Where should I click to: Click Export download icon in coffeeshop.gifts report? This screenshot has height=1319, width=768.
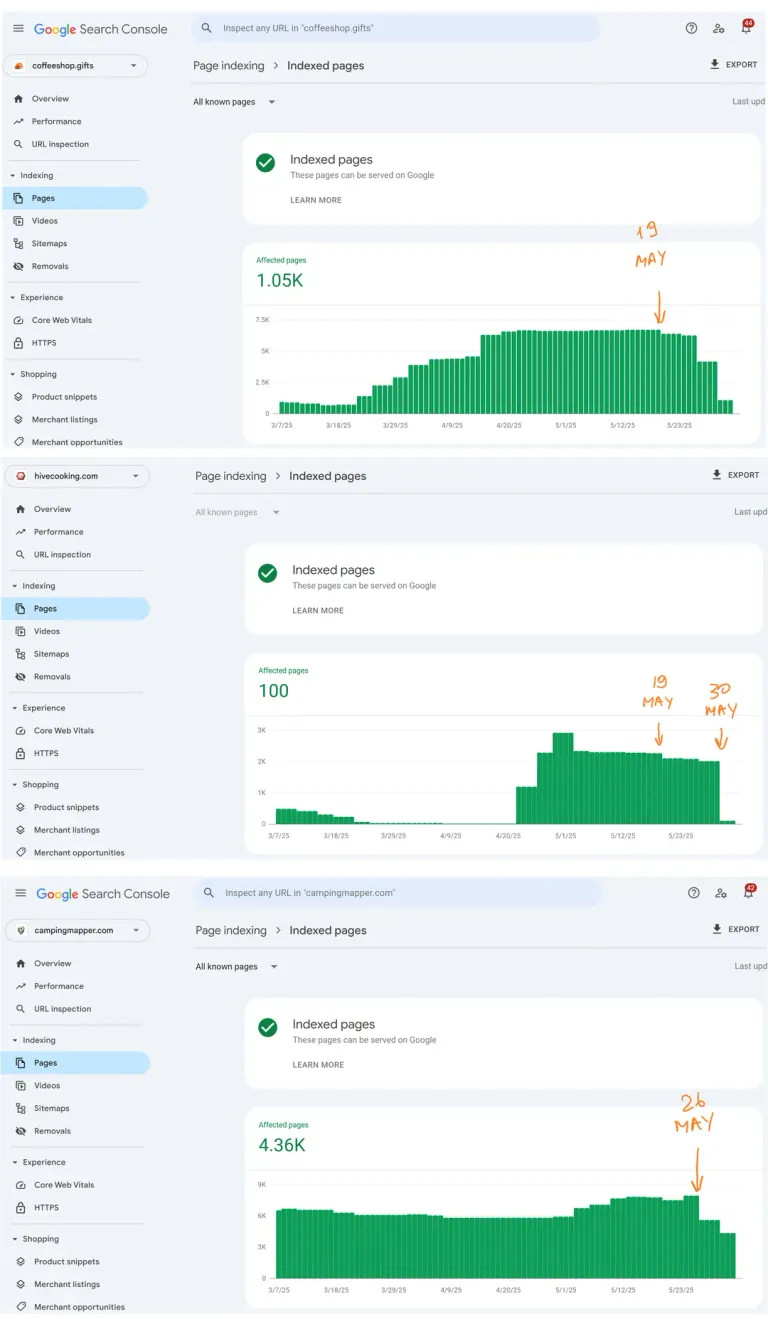[714, 64]
